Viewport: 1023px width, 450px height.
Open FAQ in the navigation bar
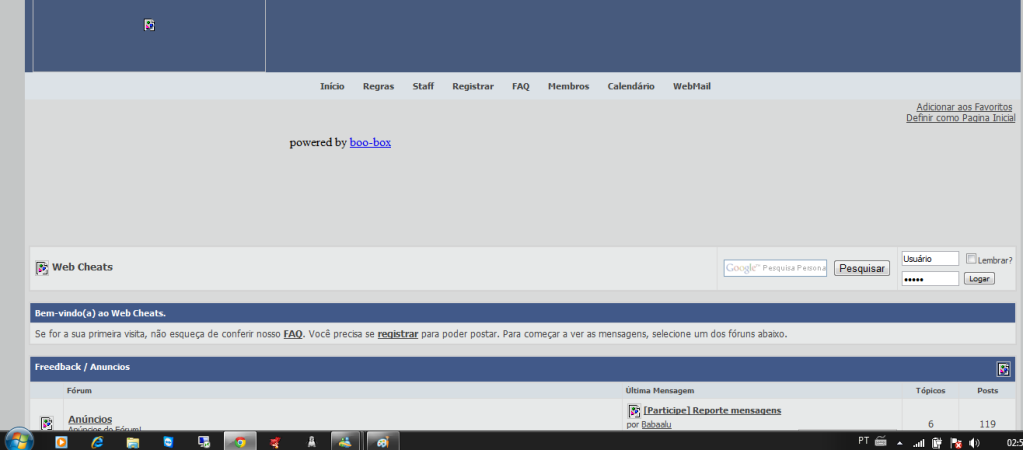pyautogui.click(x=521, y=86)
